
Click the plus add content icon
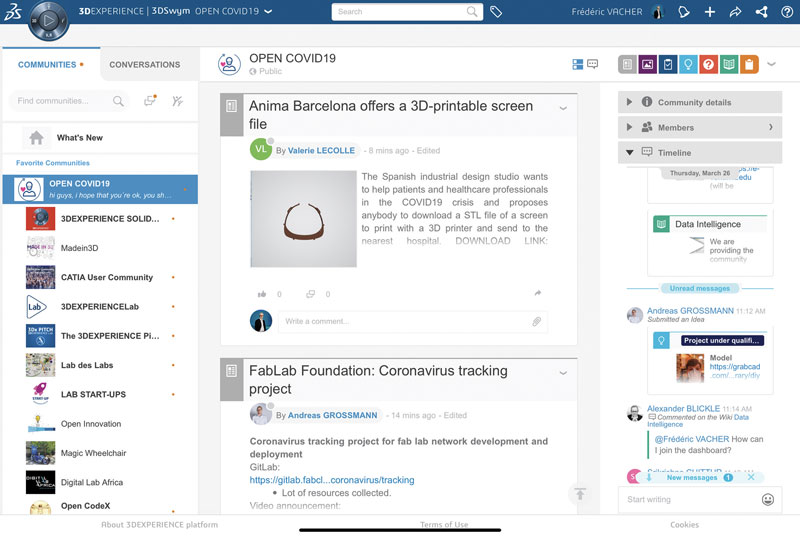[710, 12]
